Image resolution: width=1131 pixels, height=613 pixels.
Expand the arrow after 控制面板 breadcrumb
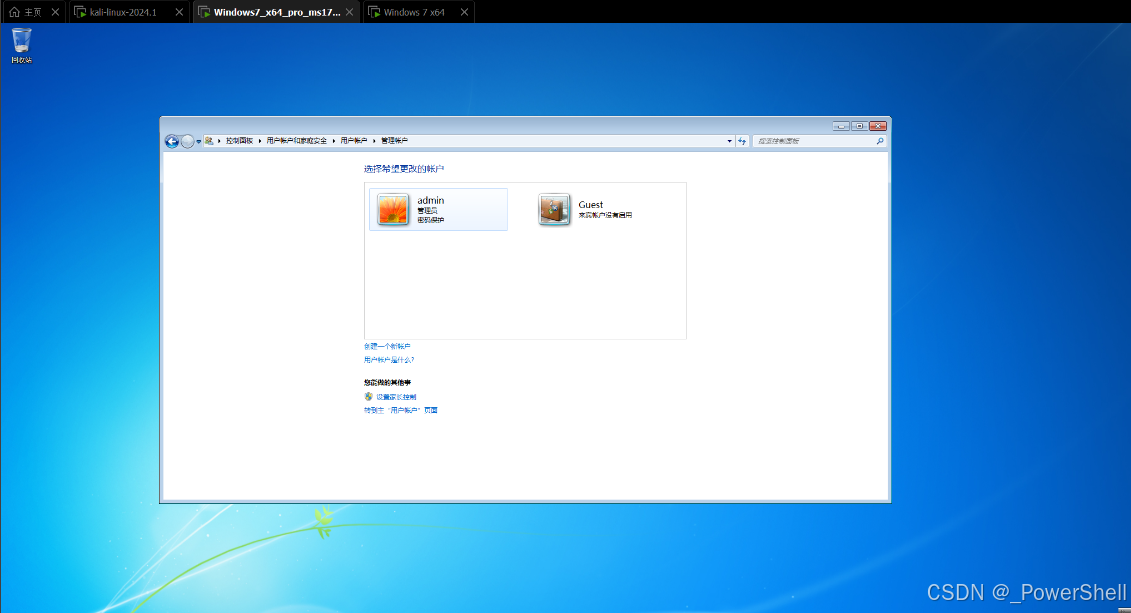(260, 141)
